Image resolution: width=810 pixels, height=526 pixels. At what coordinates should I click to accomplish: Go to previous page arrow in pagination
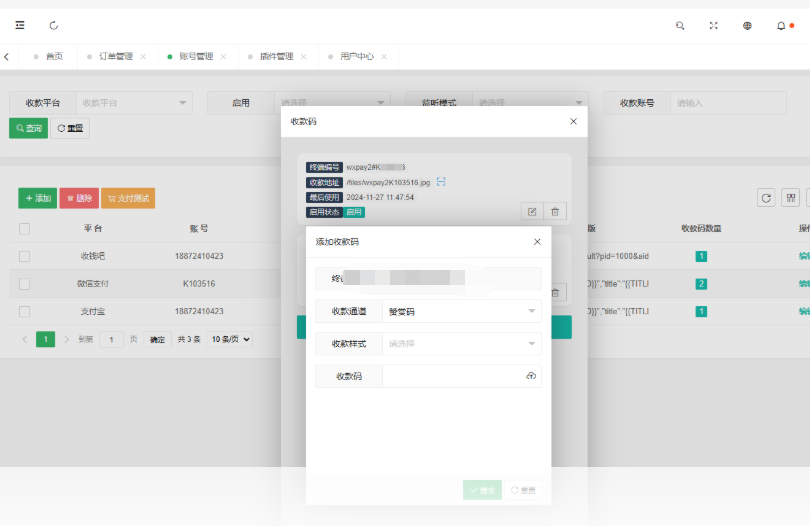24,339
